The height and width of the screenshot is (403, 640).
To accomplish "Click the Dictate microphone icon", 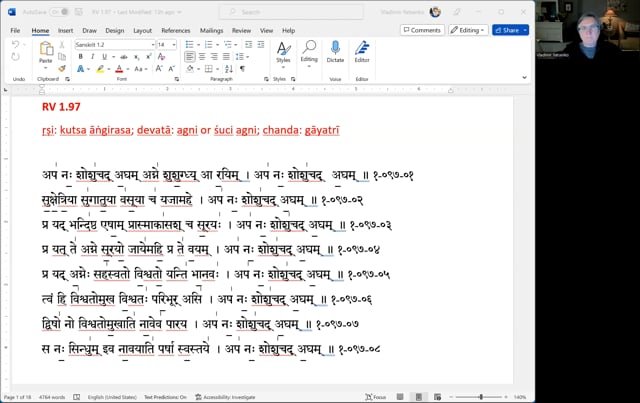I will click(x=336, y=49).
